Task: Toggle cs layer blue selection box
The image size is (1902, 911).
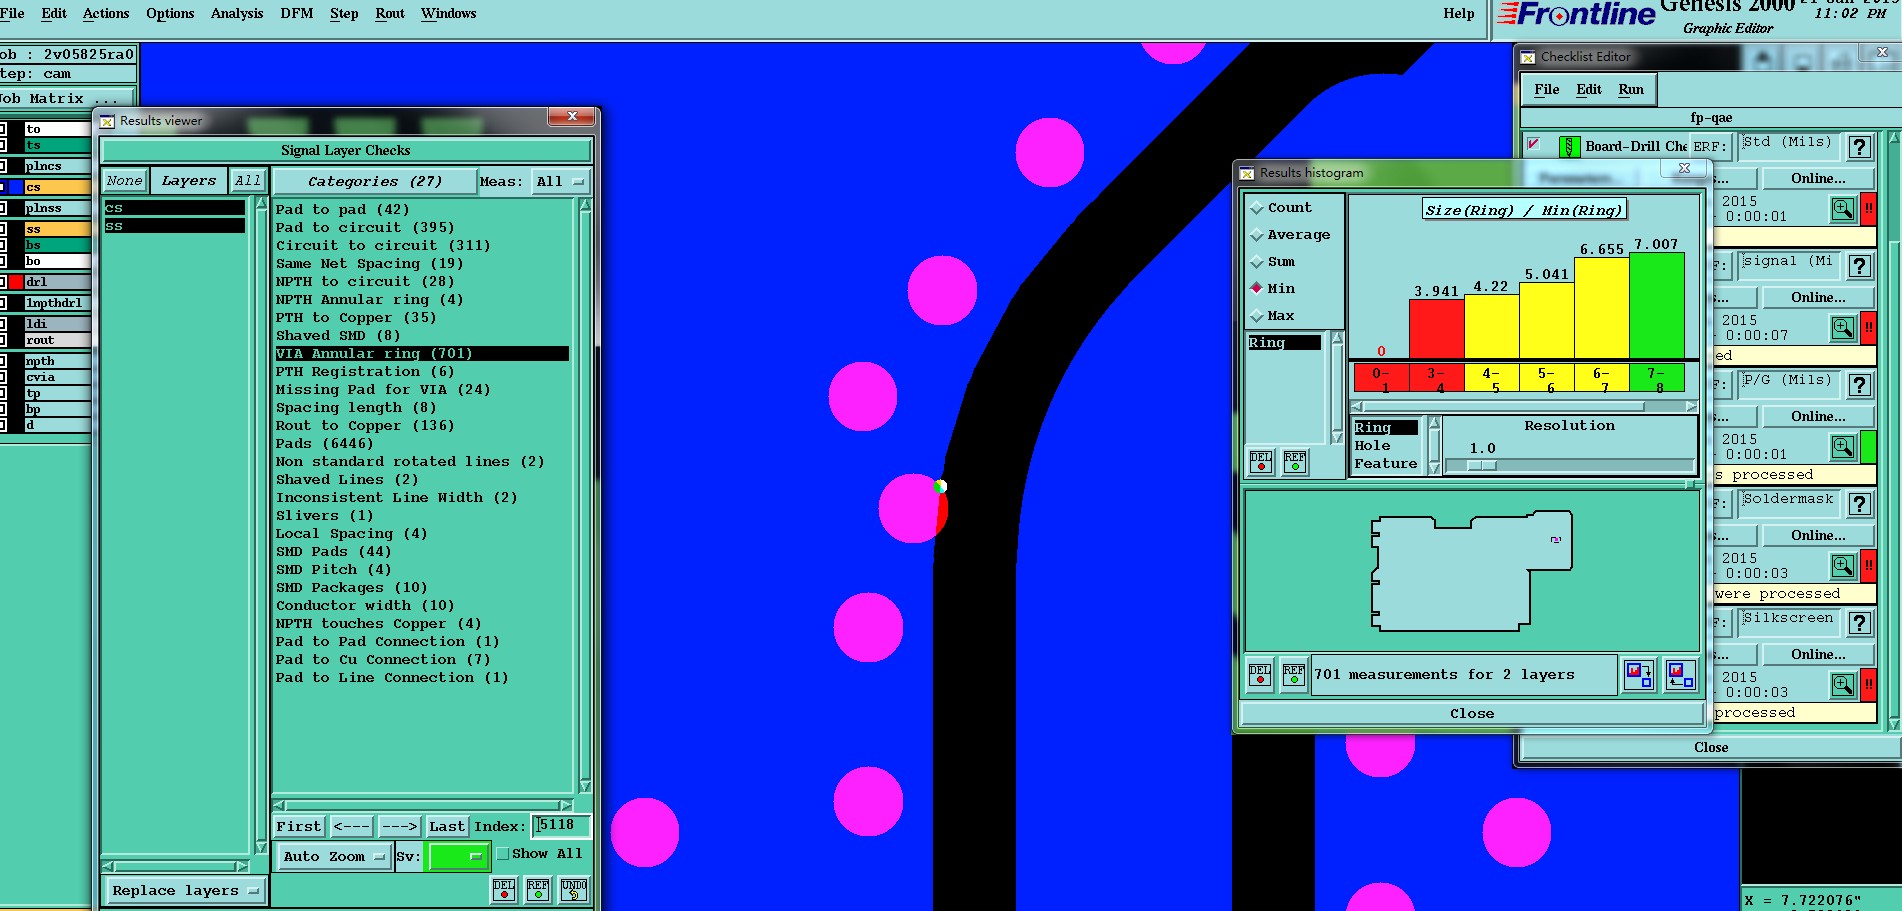Action: (x=16, y=187)
